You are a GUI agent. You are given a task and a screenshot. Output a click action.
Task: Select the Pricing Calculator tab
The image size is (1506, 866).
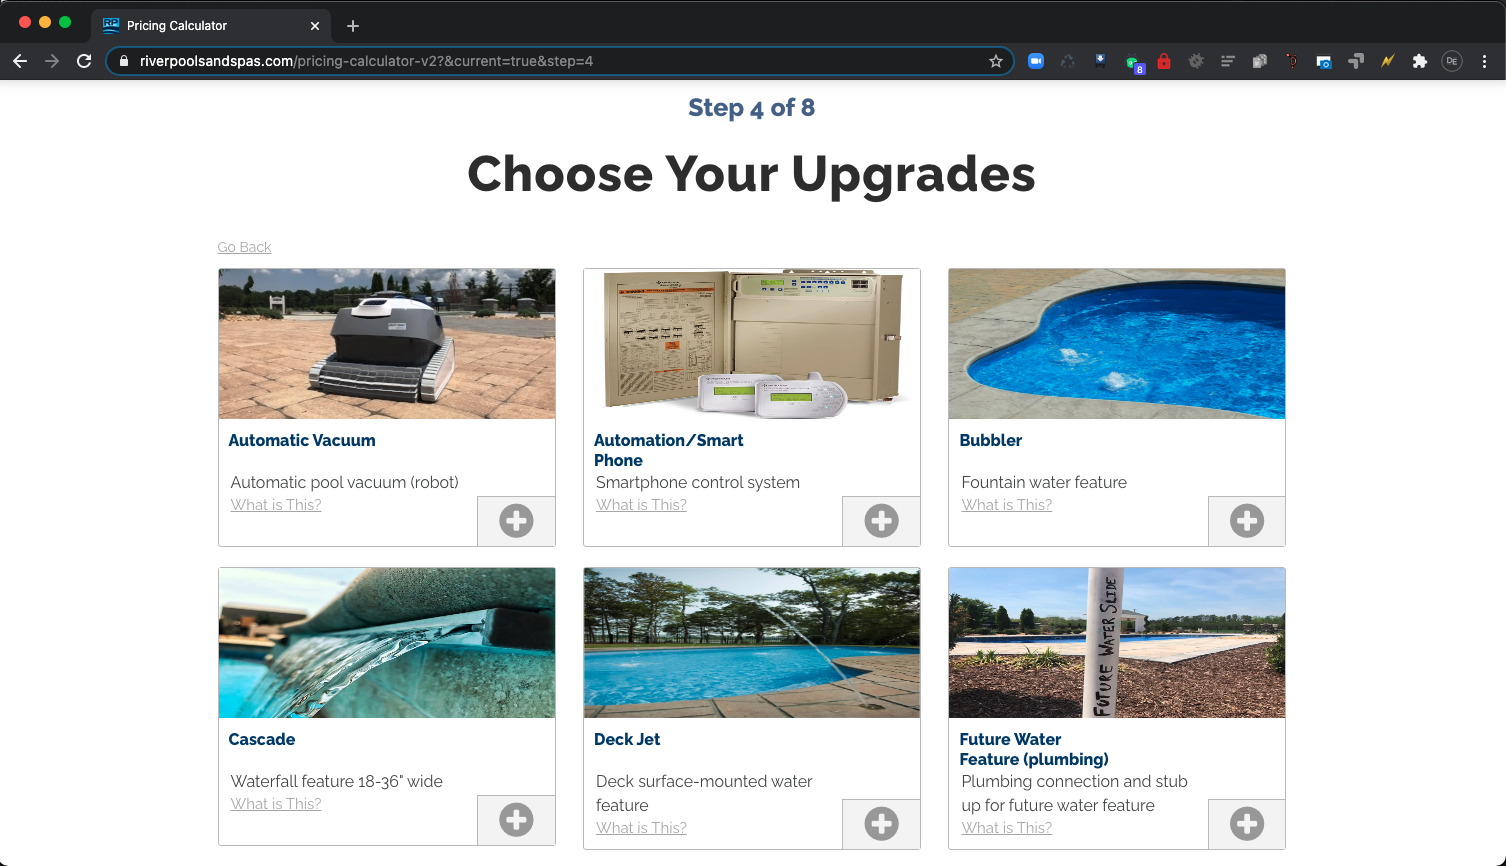211,26
